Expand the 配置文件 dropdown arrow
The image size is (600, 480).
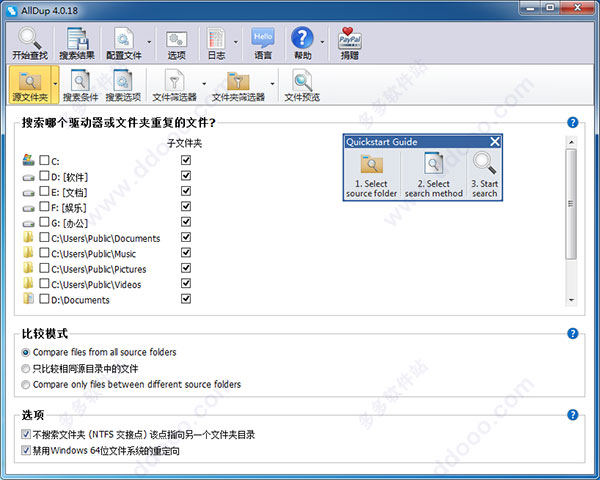tap(149, 42)
